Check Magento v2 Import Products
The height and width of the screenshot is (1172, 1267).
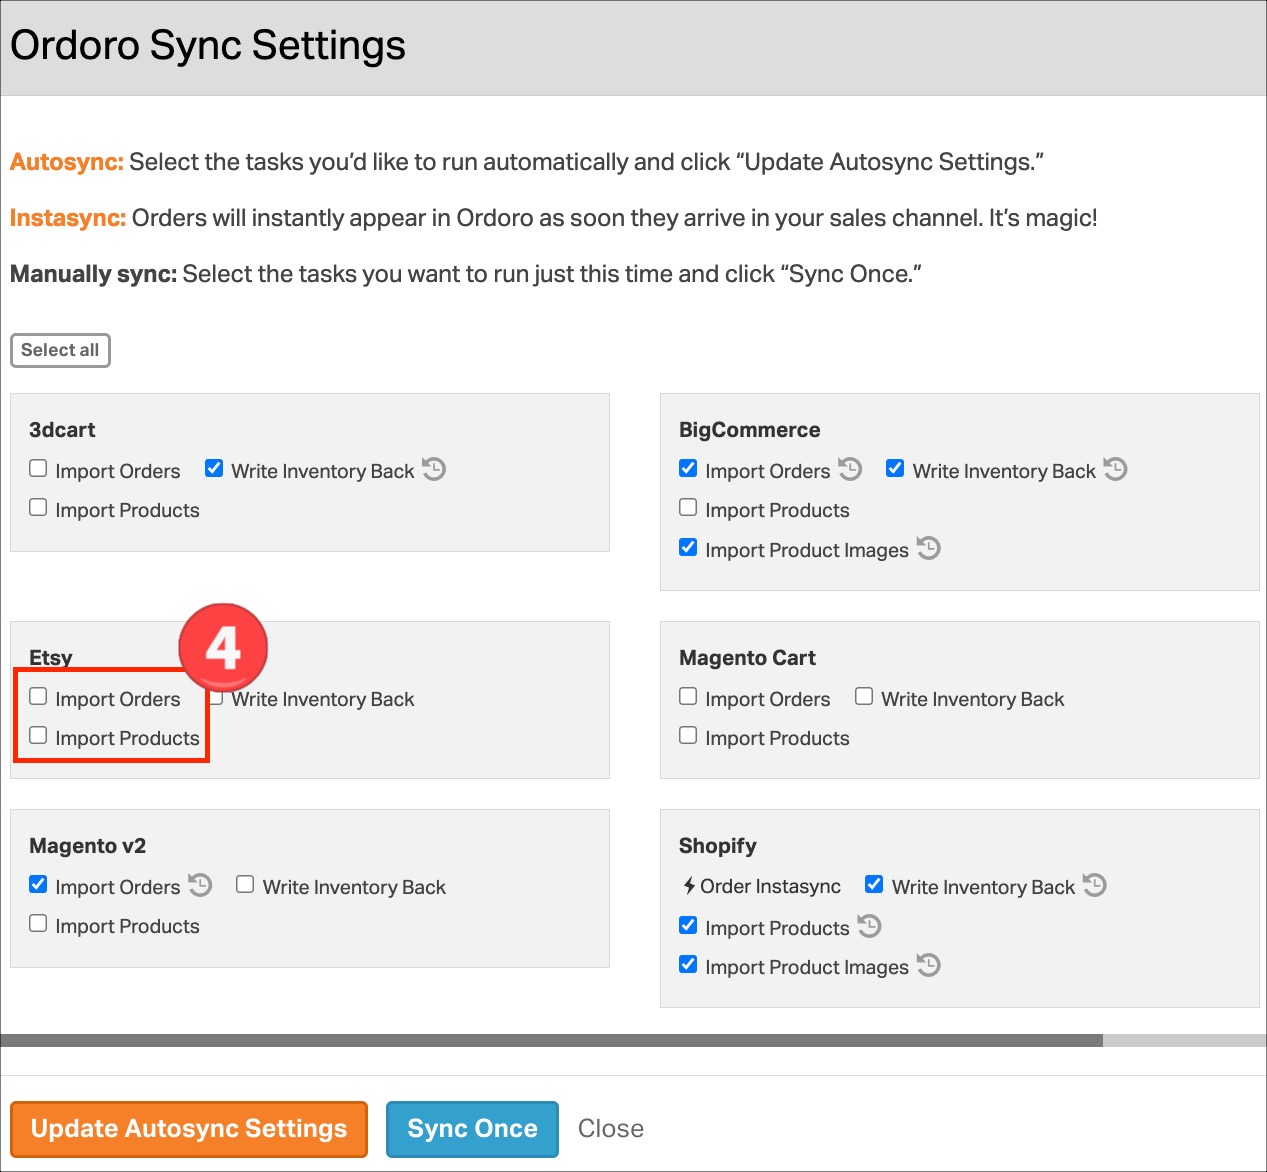pos(38,923)
